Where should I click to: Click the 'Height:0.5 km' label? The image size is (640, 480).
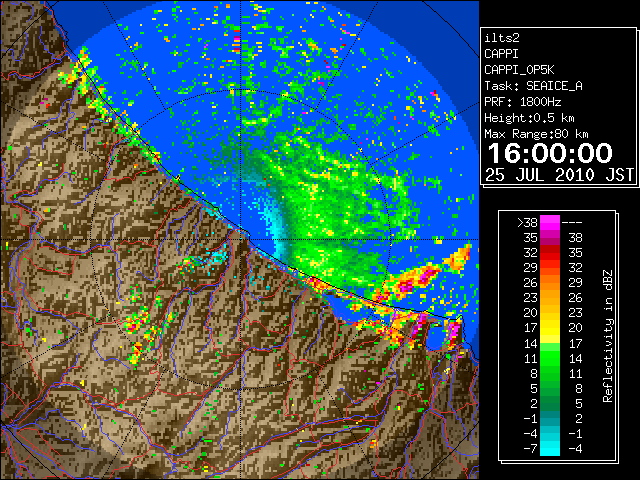529,118
